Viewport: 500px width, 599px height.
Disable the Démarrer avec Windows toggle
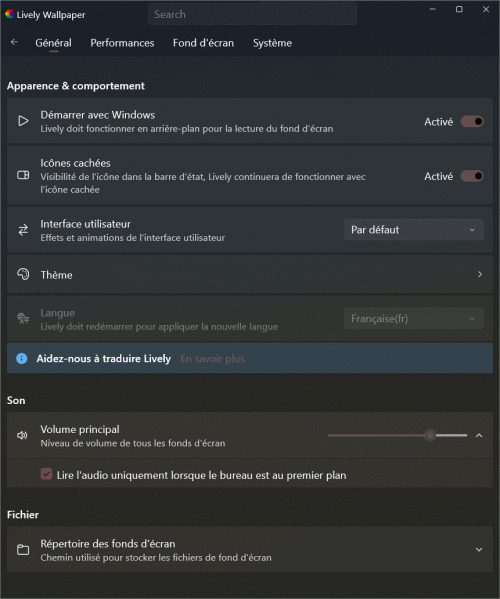tap(472, 121)
